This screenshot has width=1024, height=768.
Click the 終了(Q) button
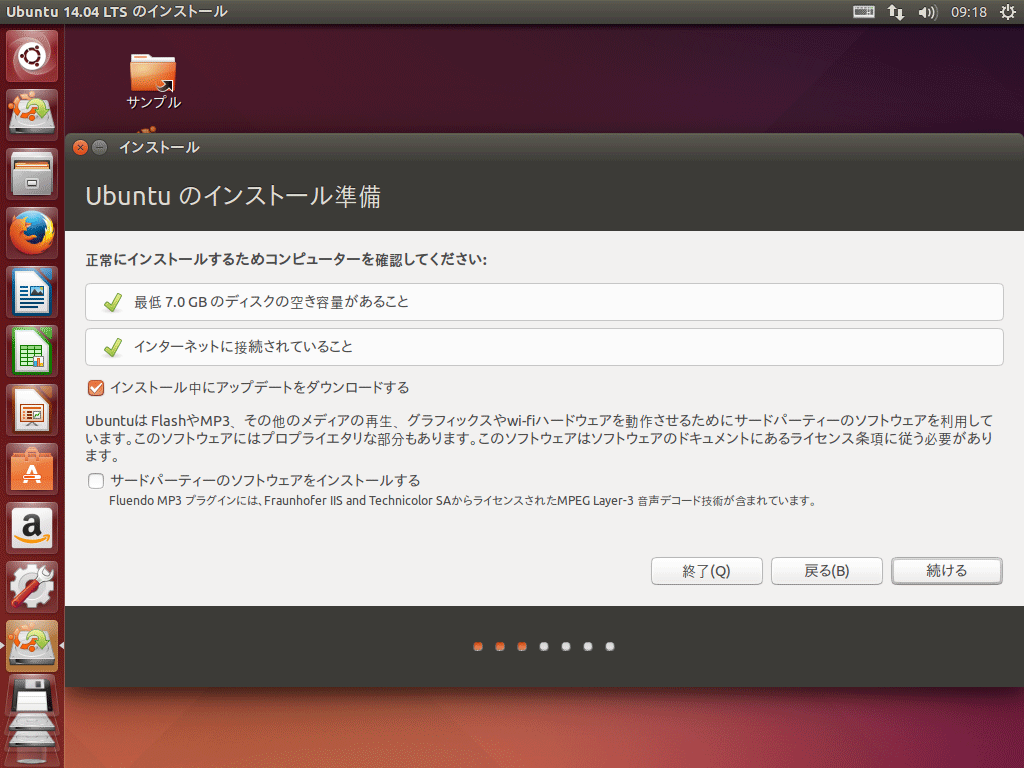tap(707, 571)
